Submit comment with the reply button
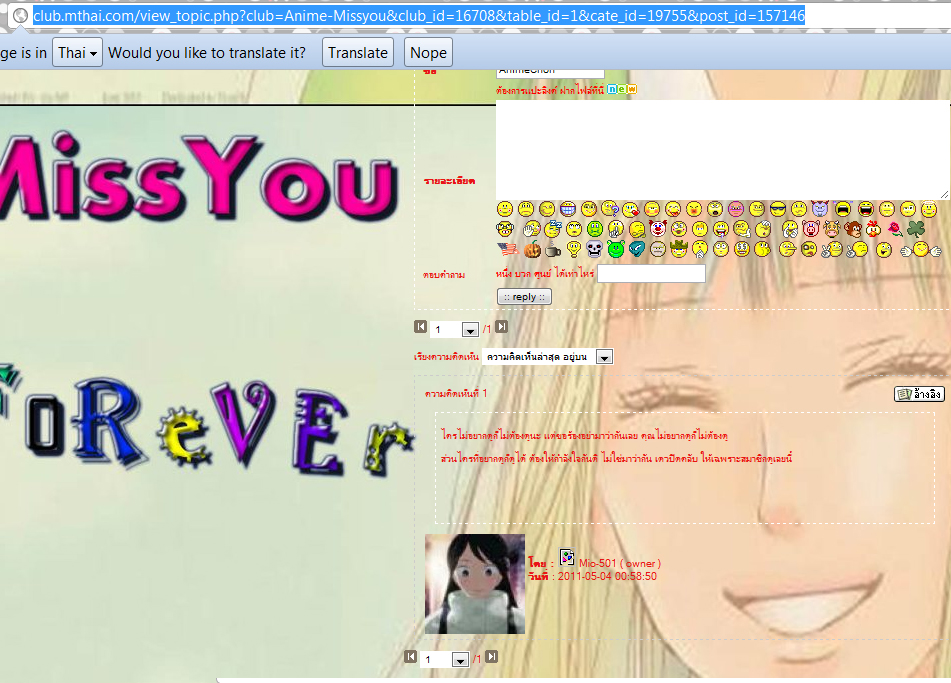The image size is (951, 683). (x=524, y=297)
